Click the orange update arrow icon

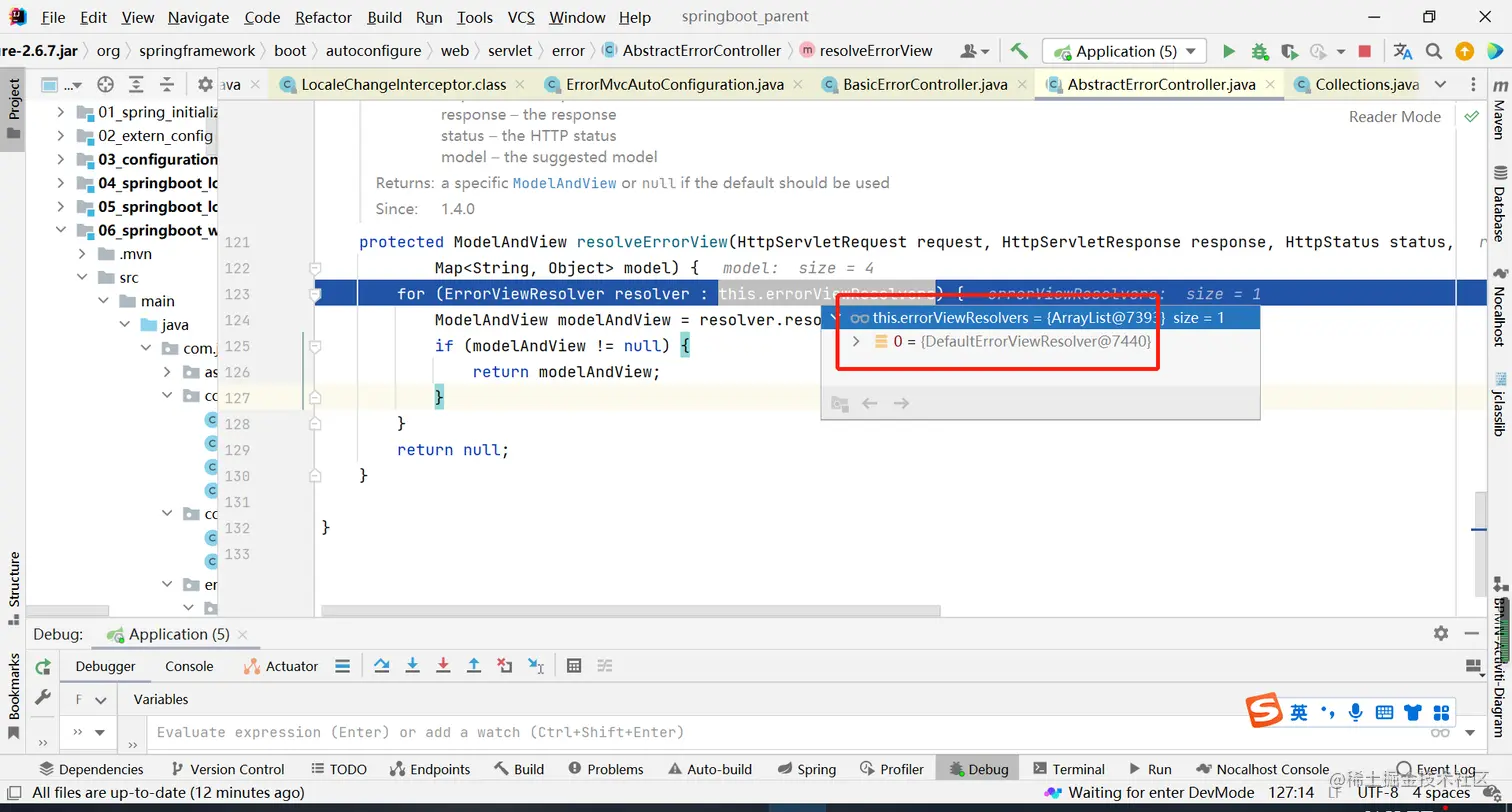(1464, 51)
